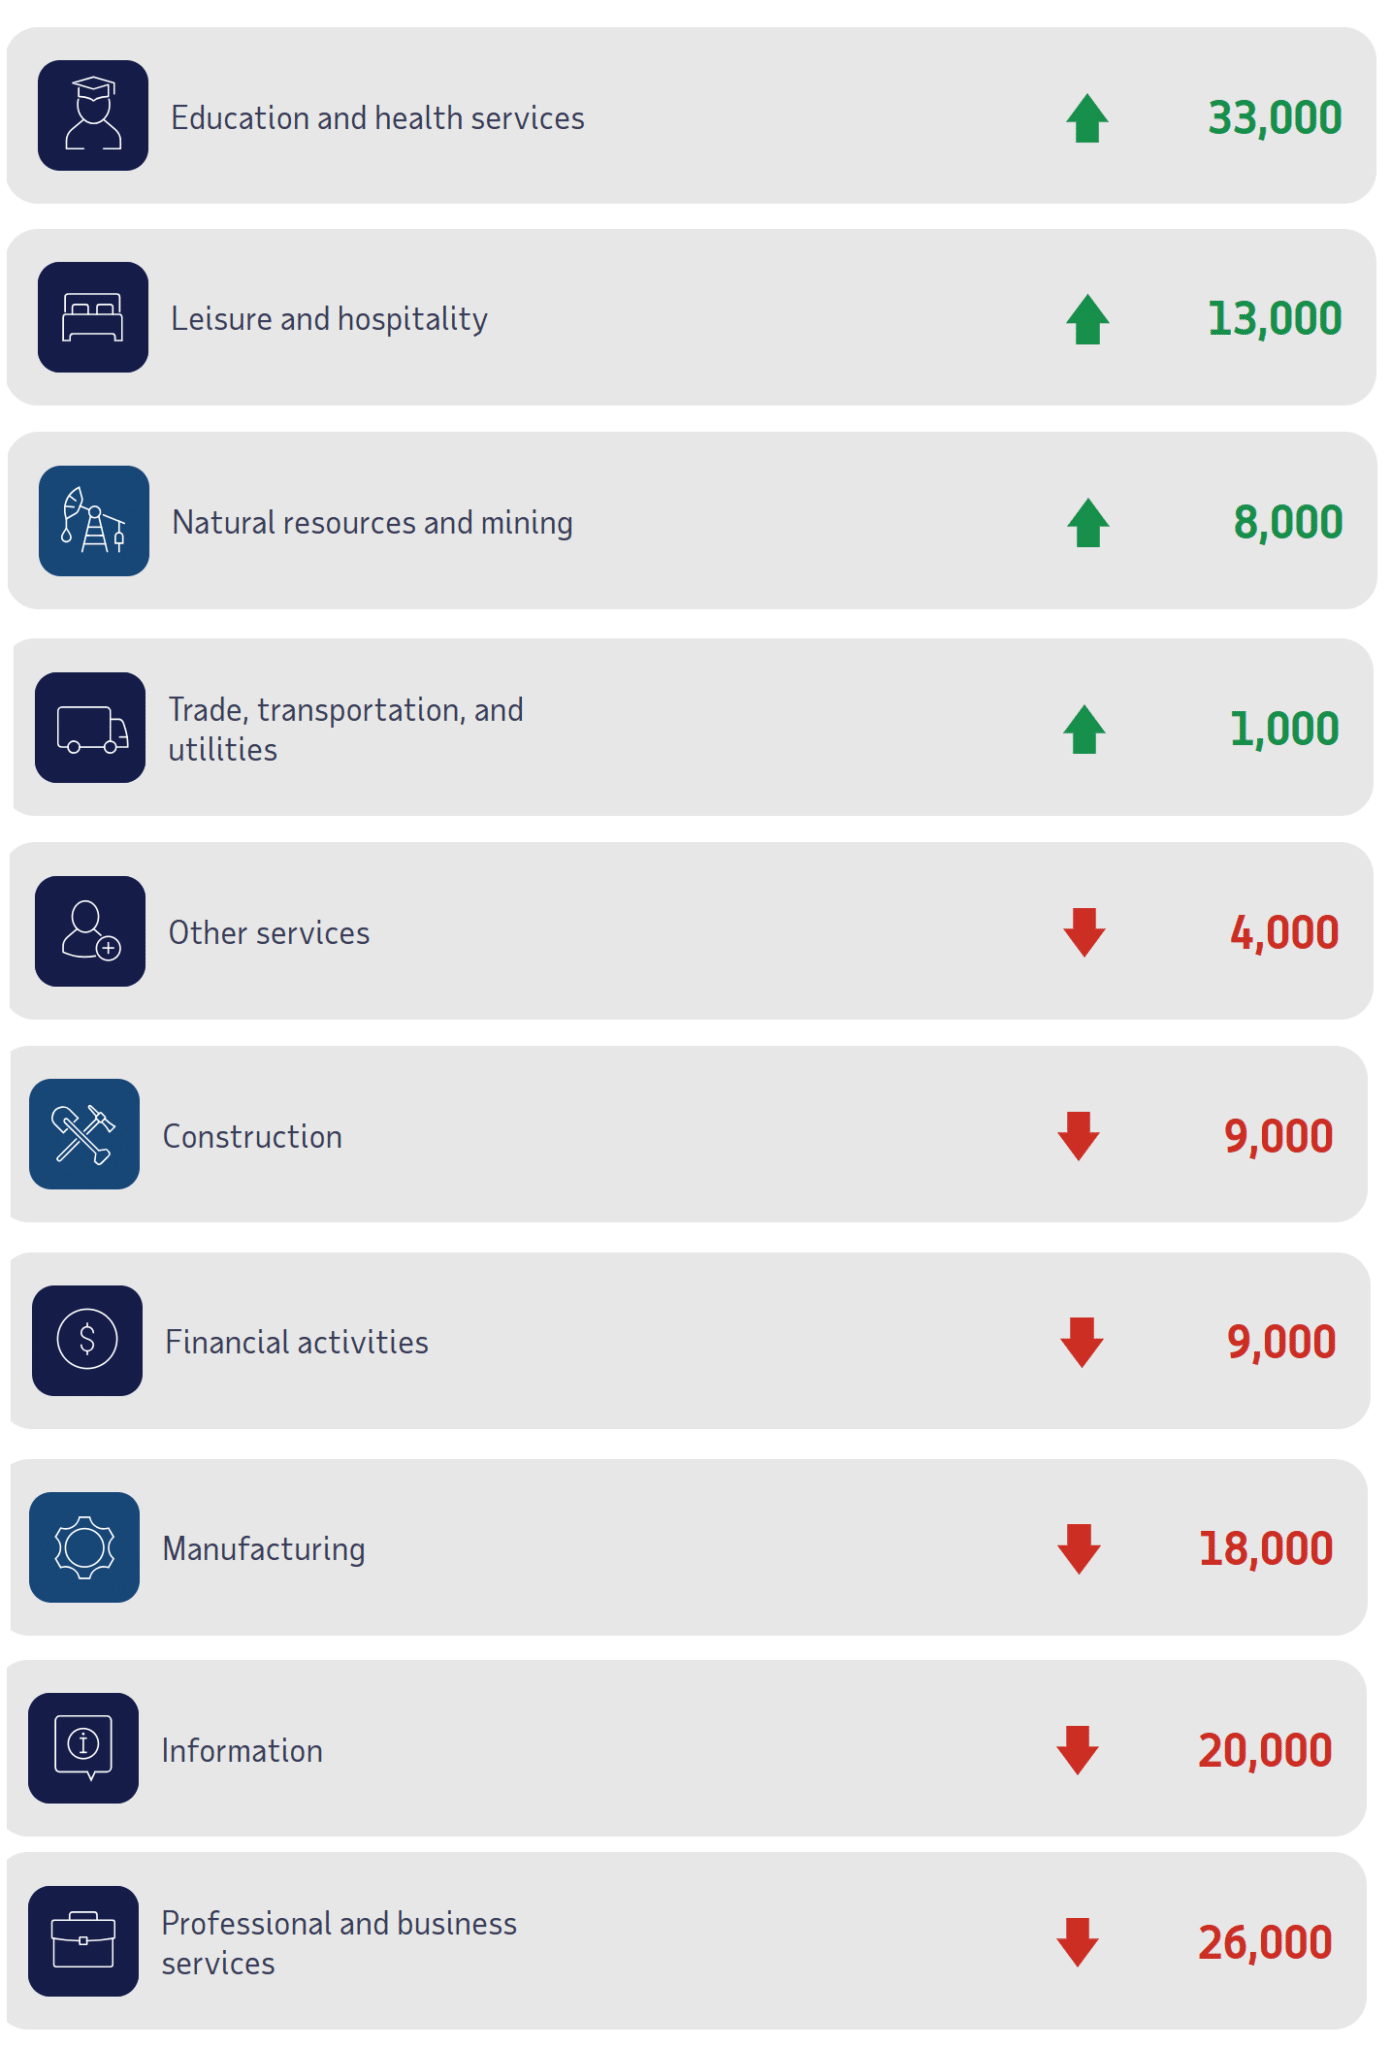The width and height of the screenshot is (1391, 2048).
Task: Click the Financial activities label
Action: (296, 1342)
